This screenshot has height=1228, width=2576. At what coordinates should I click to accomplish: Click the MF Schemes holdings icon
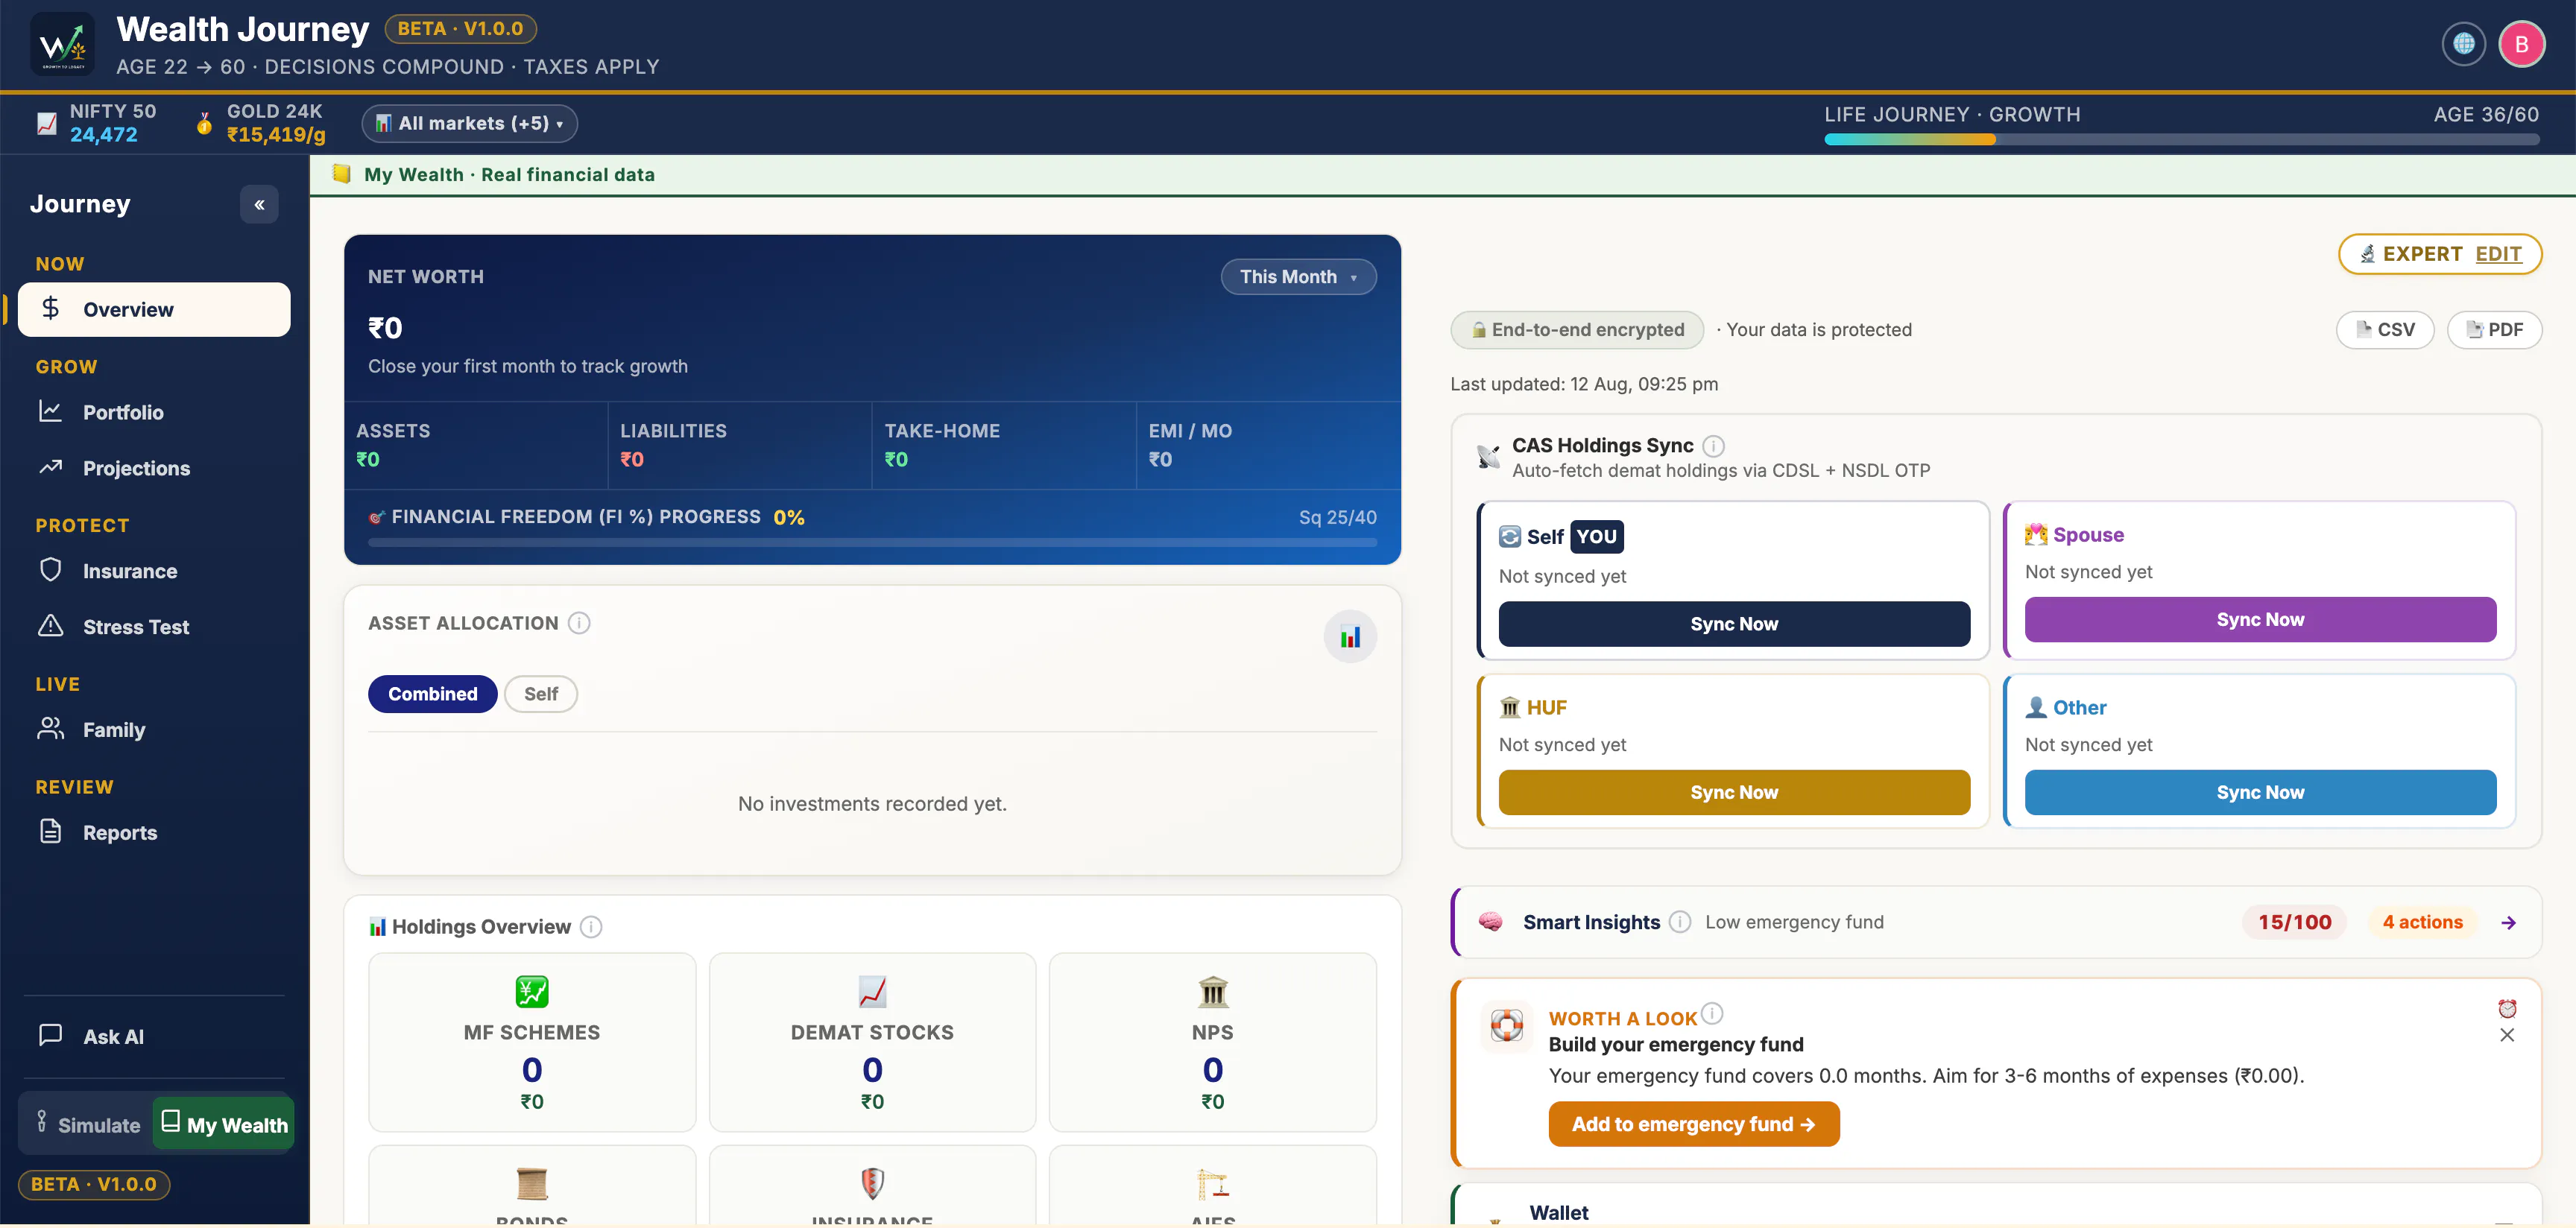click(532, 991)
